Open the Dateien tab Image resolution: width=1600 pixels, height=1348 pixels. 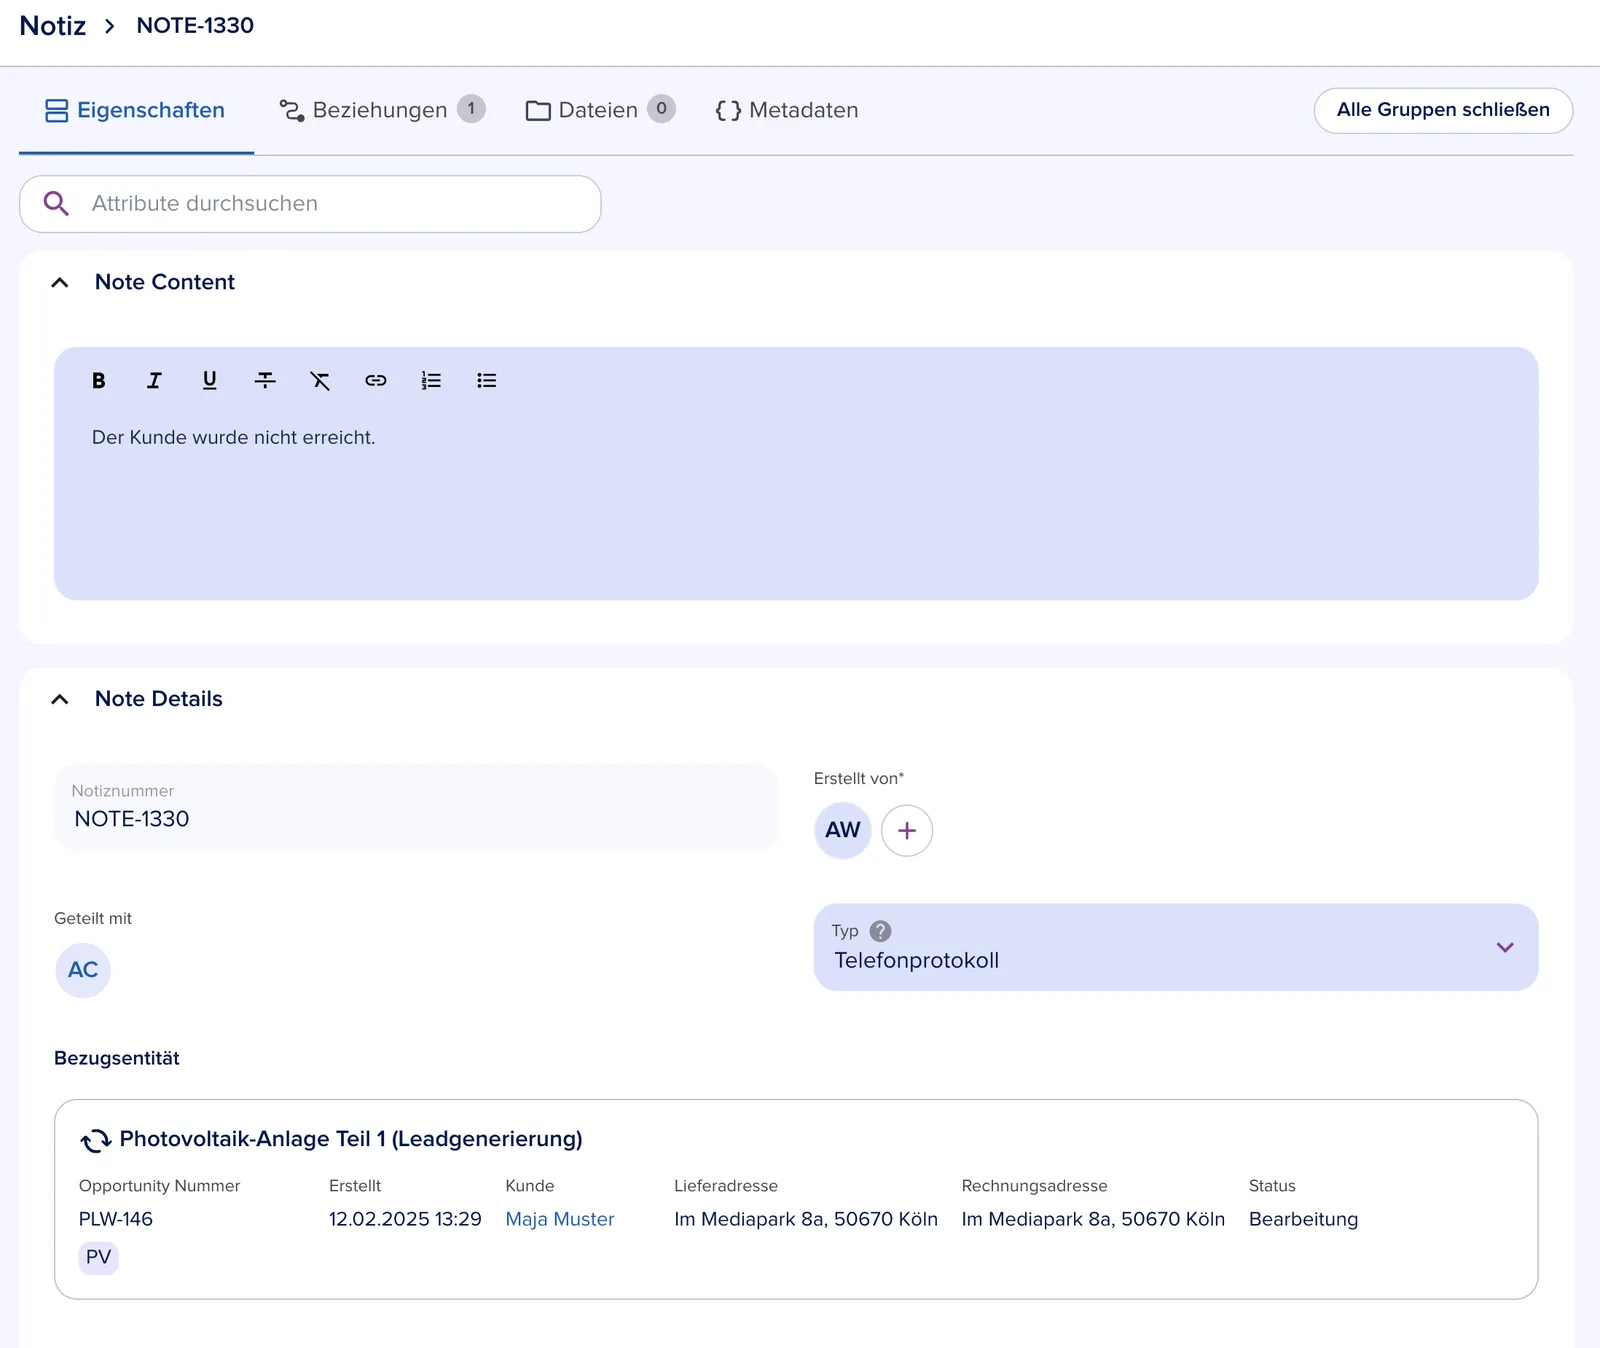click(600, 110)
